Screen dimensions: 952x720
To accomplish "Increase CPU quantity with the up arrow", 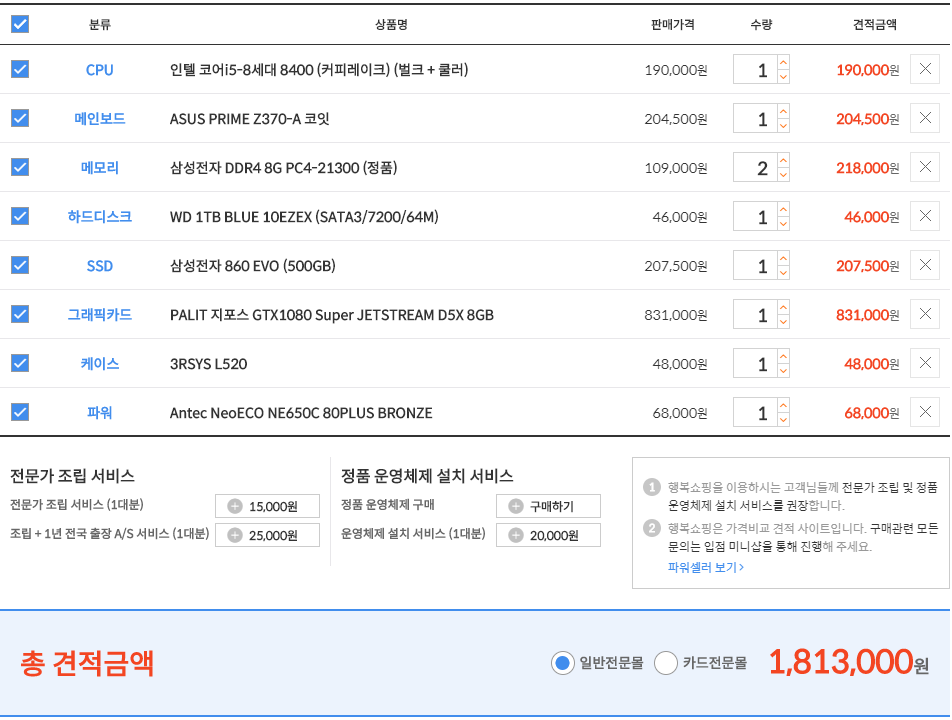I will click(783, 63).
